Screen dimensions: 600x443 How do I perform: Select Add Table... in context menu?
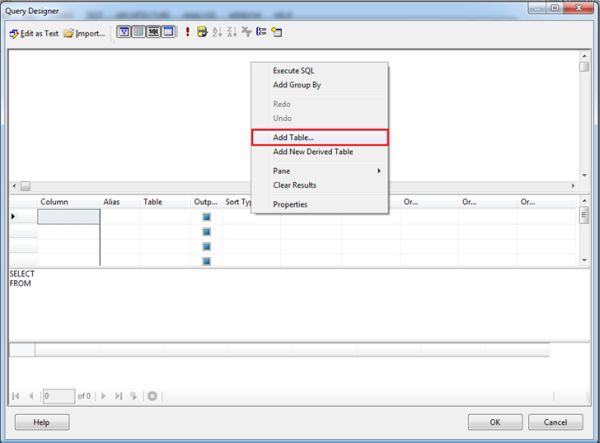click(x=320, y=137)
